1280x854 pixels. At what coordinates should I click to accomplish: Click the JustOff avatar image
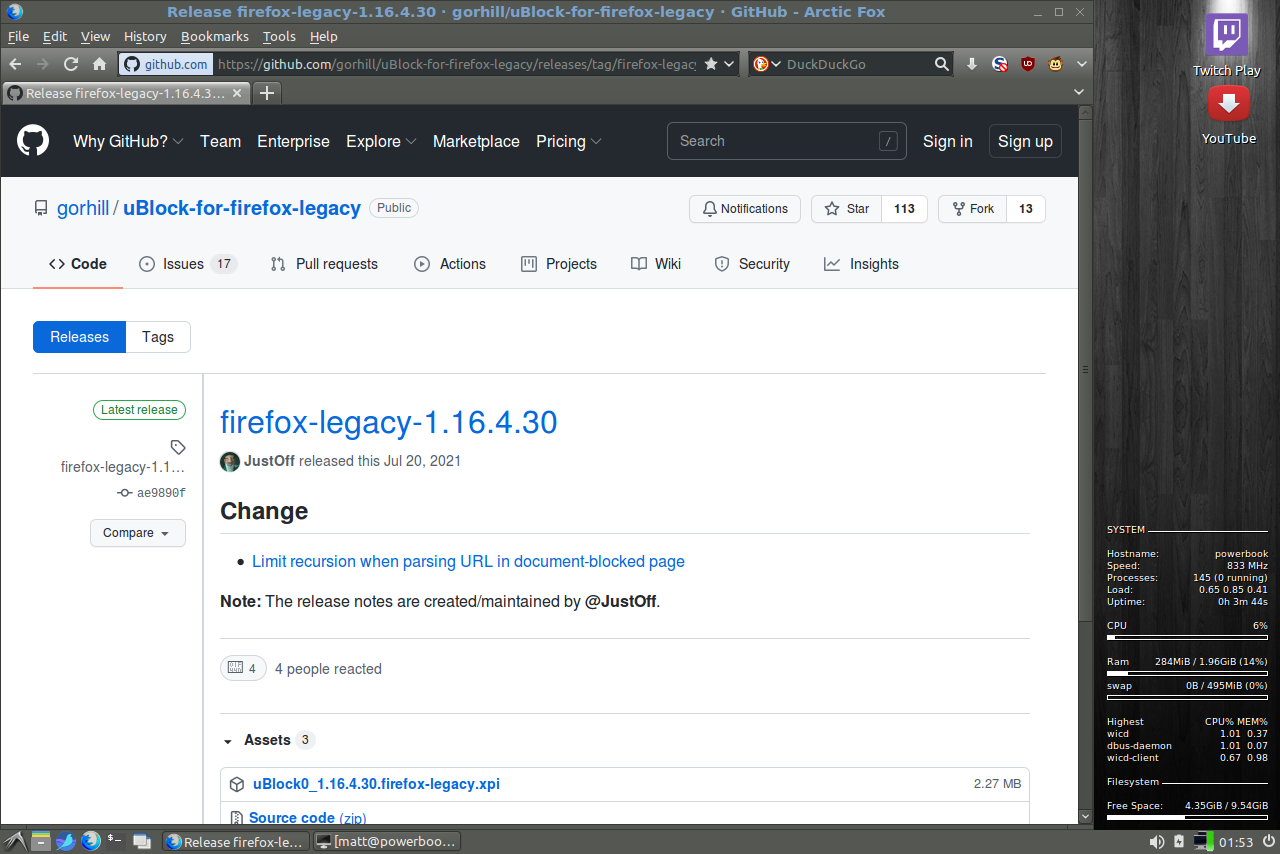(230, 461)
